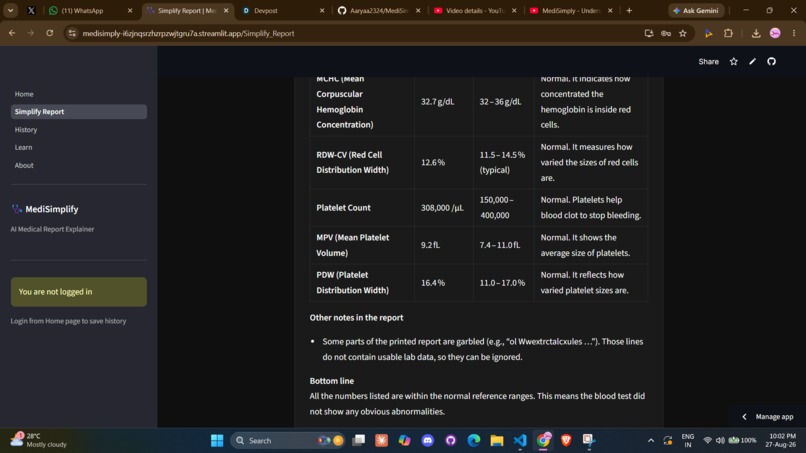Open the X (Twitter) pinned tab
The width and height of the screenshot is (806, 453).
pos(31,10)
